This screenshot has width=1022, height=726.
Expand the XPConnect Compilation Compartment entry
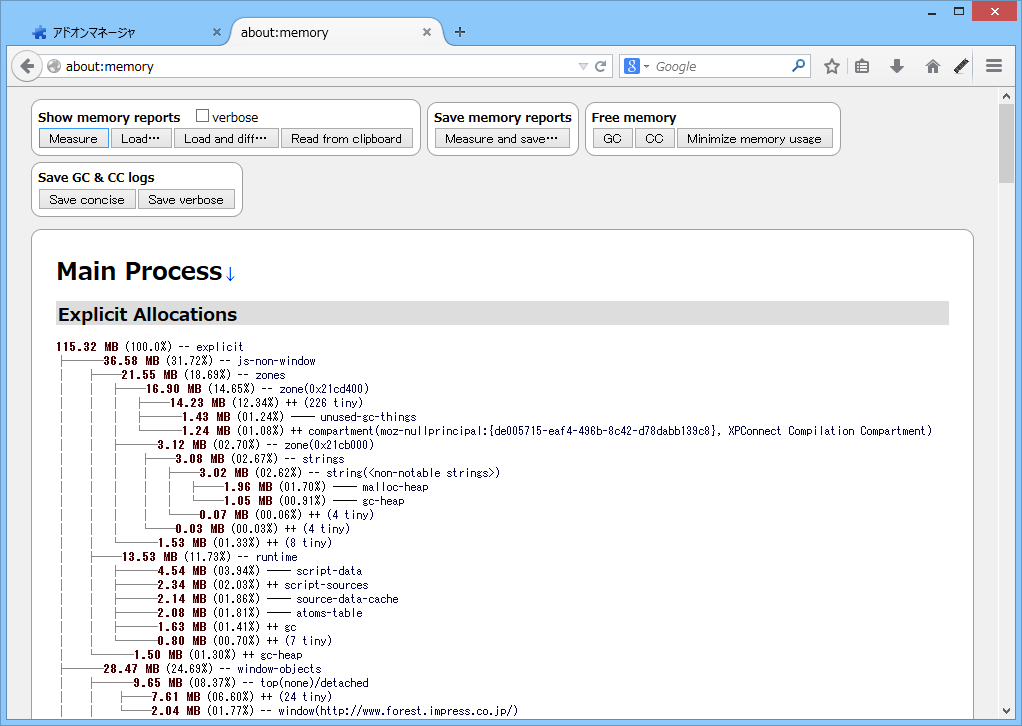(557, 431)
